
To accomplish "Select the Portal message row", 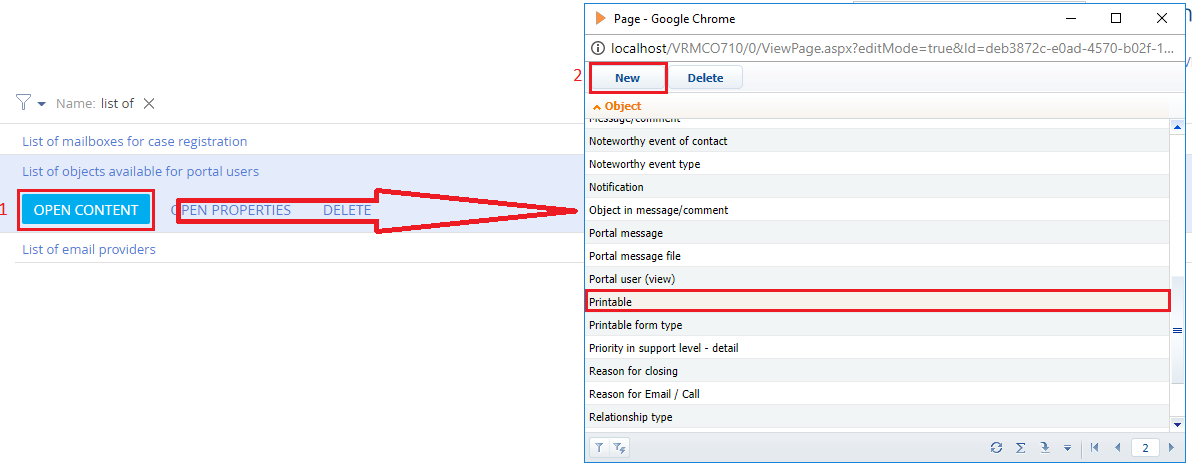I will click(x=877, y=233).
